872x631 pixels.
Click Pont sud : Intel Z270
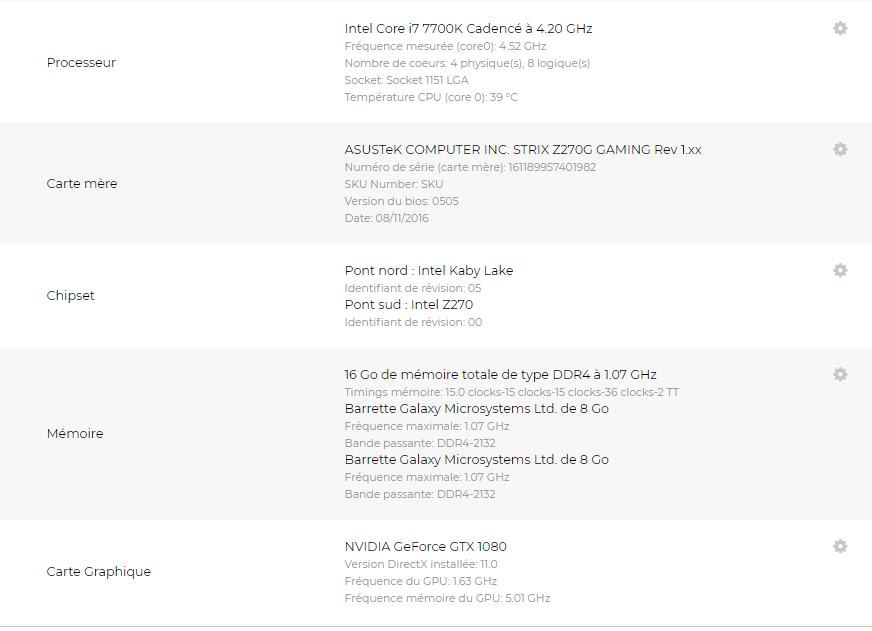[409, 305]
